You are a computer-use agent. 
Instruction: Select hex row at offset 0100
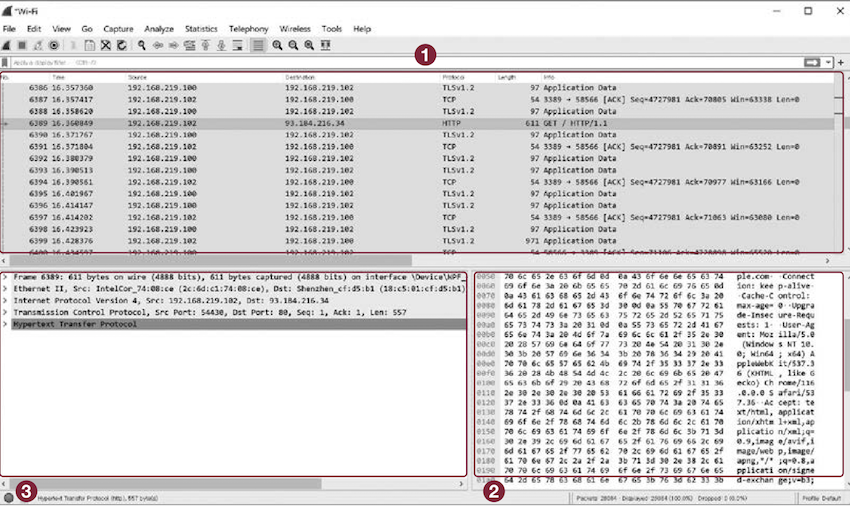645,383
